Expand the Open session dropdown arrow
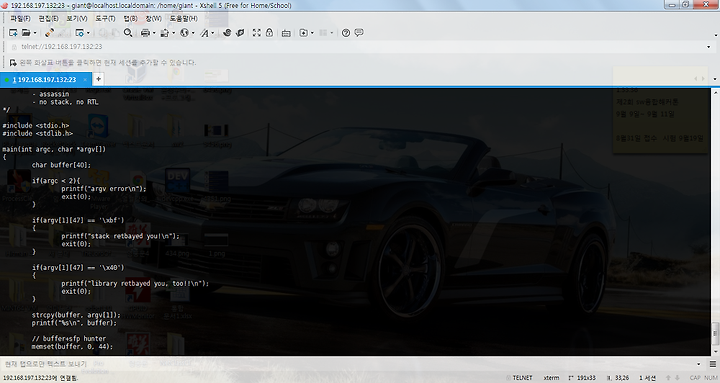This screenshot has height=383, width=720. (x=35, y=33)
